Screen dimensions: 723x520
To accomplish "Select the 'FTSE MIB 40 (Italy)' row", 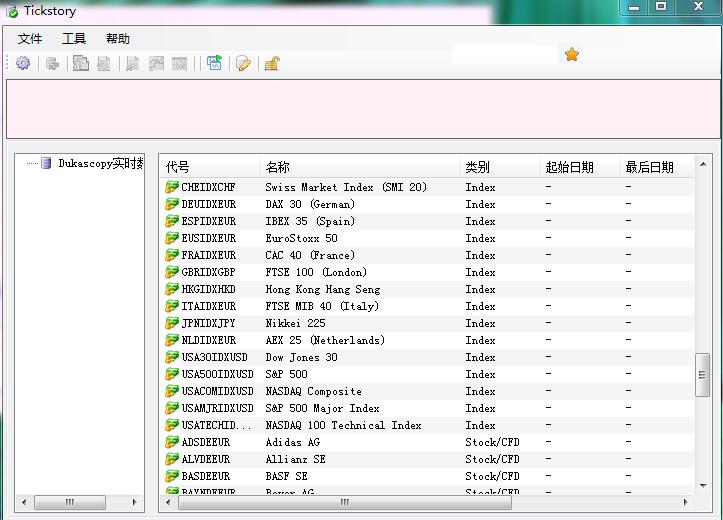I will click(427, 306).
